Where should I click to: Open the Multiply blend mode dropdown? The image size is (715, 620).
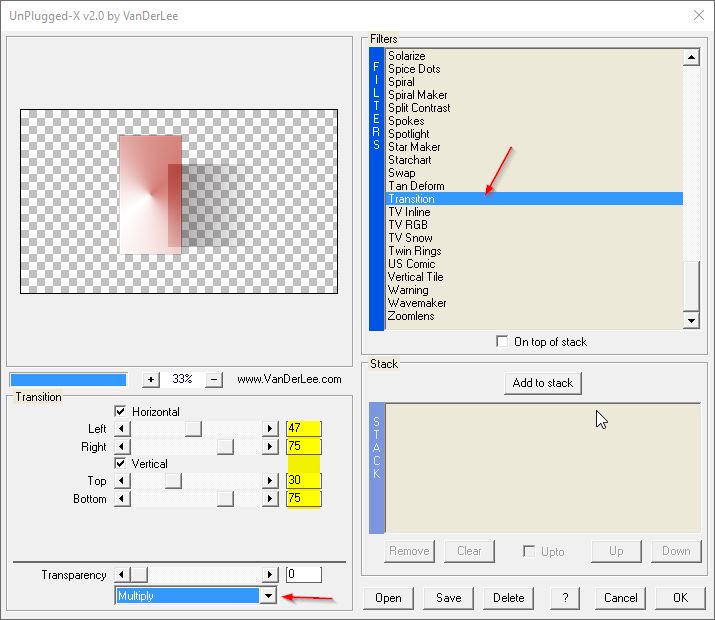click(x=268, y=596)
